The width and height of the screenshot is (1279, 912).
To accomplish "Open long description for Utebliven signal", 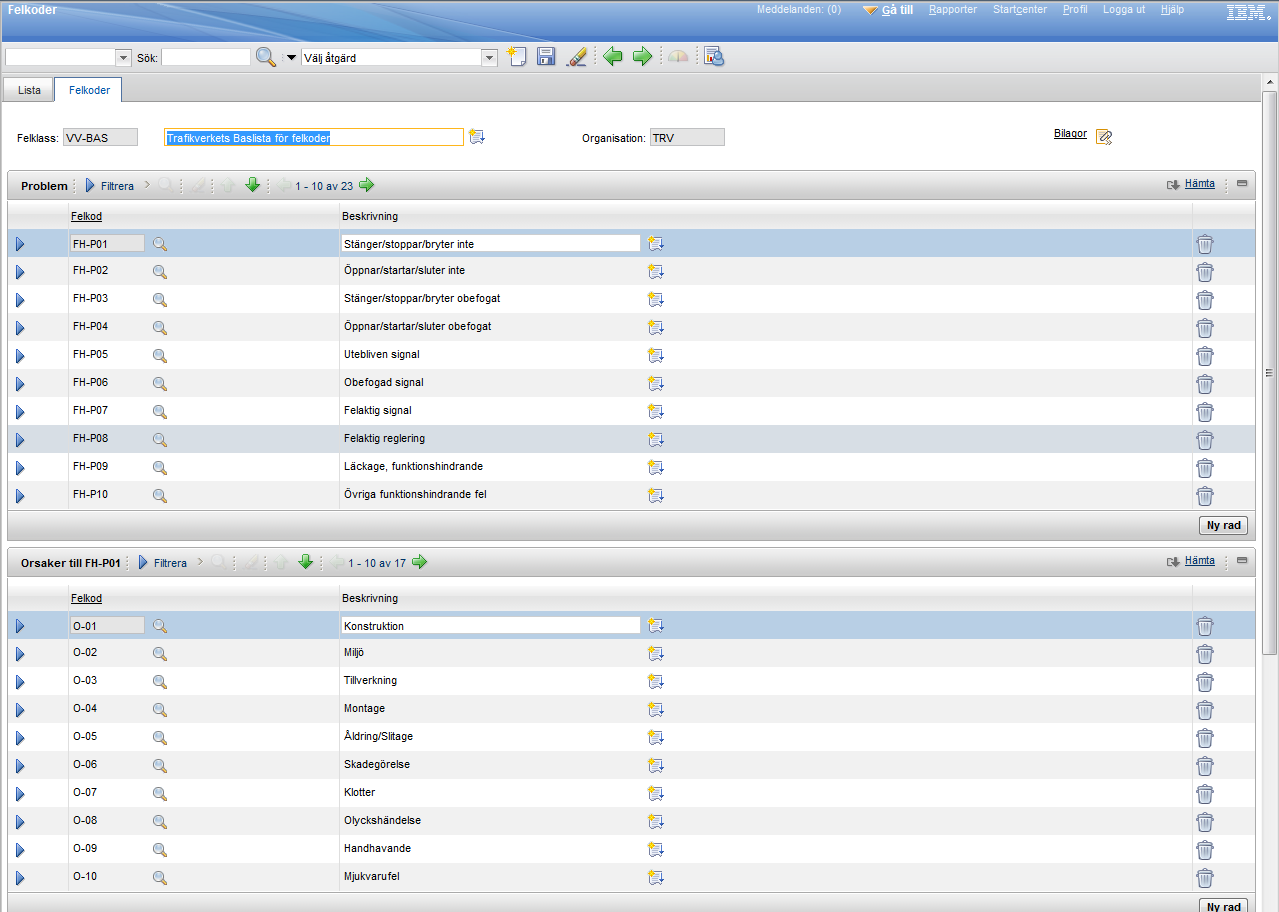I will click(x=656, y=355).
